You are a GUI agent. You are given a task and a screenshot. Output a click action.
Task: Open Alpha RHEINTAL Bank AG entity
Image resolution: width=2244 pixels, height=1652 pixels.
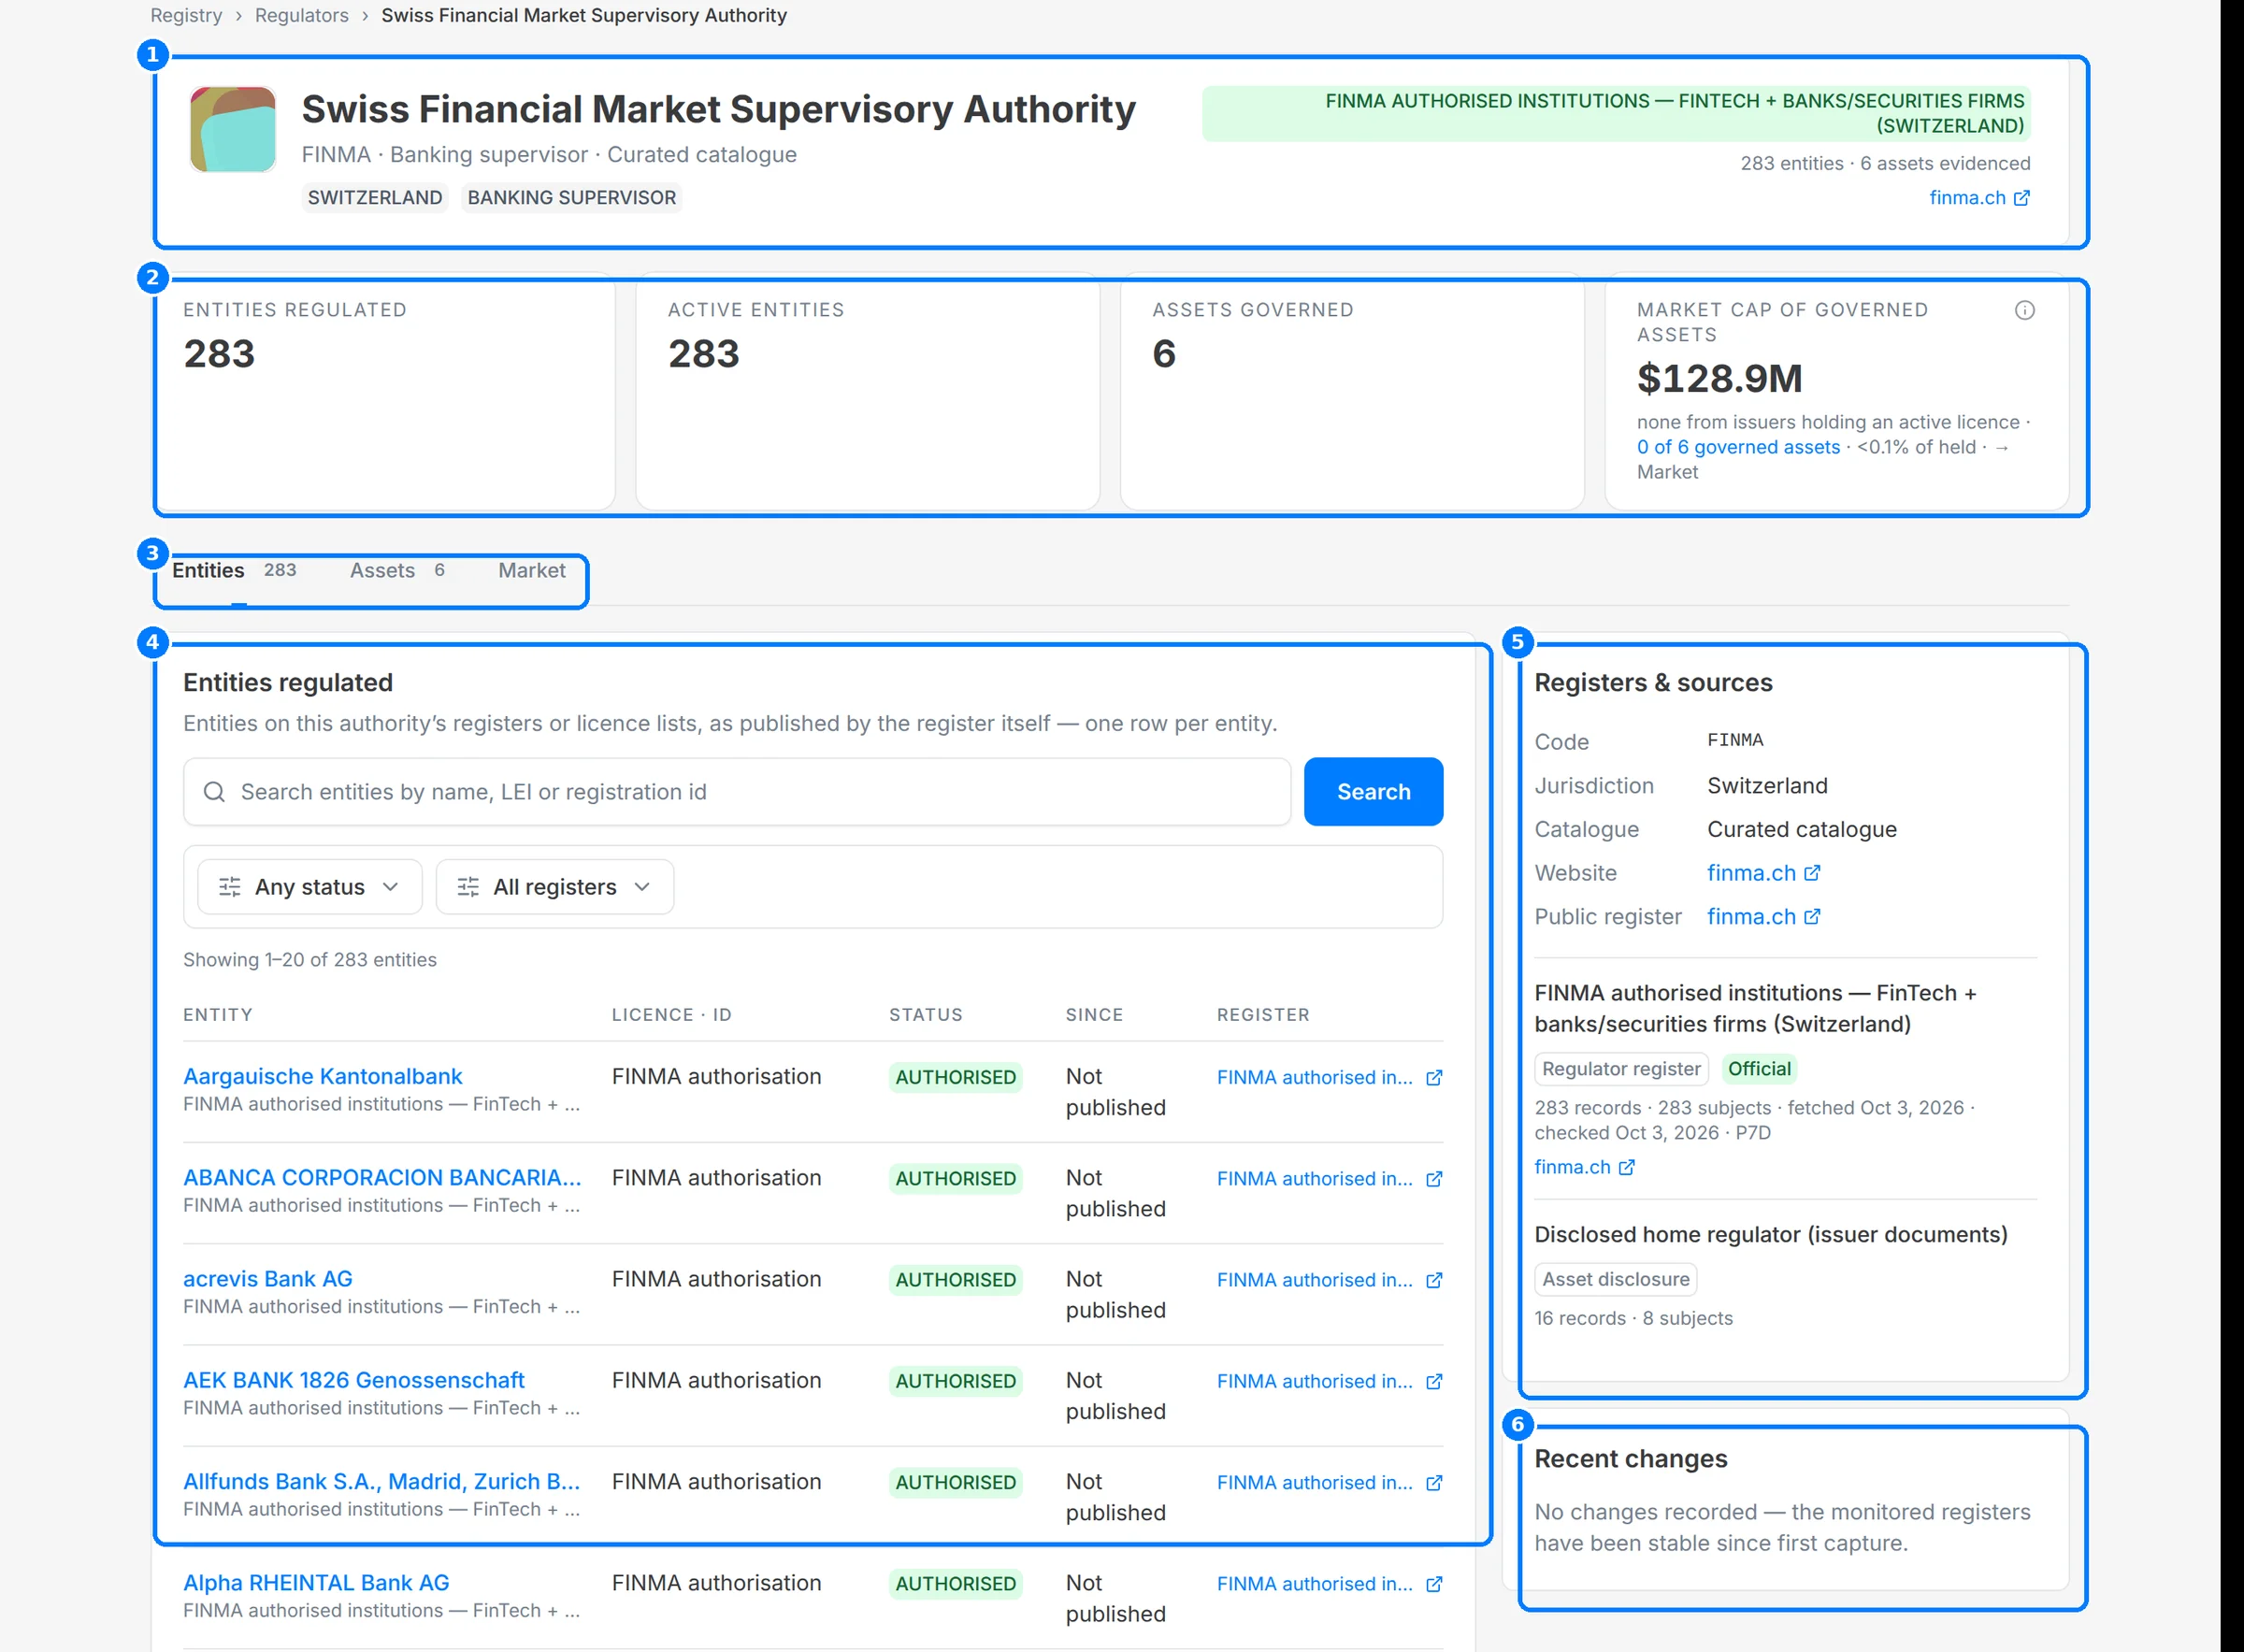(316, 1582)
